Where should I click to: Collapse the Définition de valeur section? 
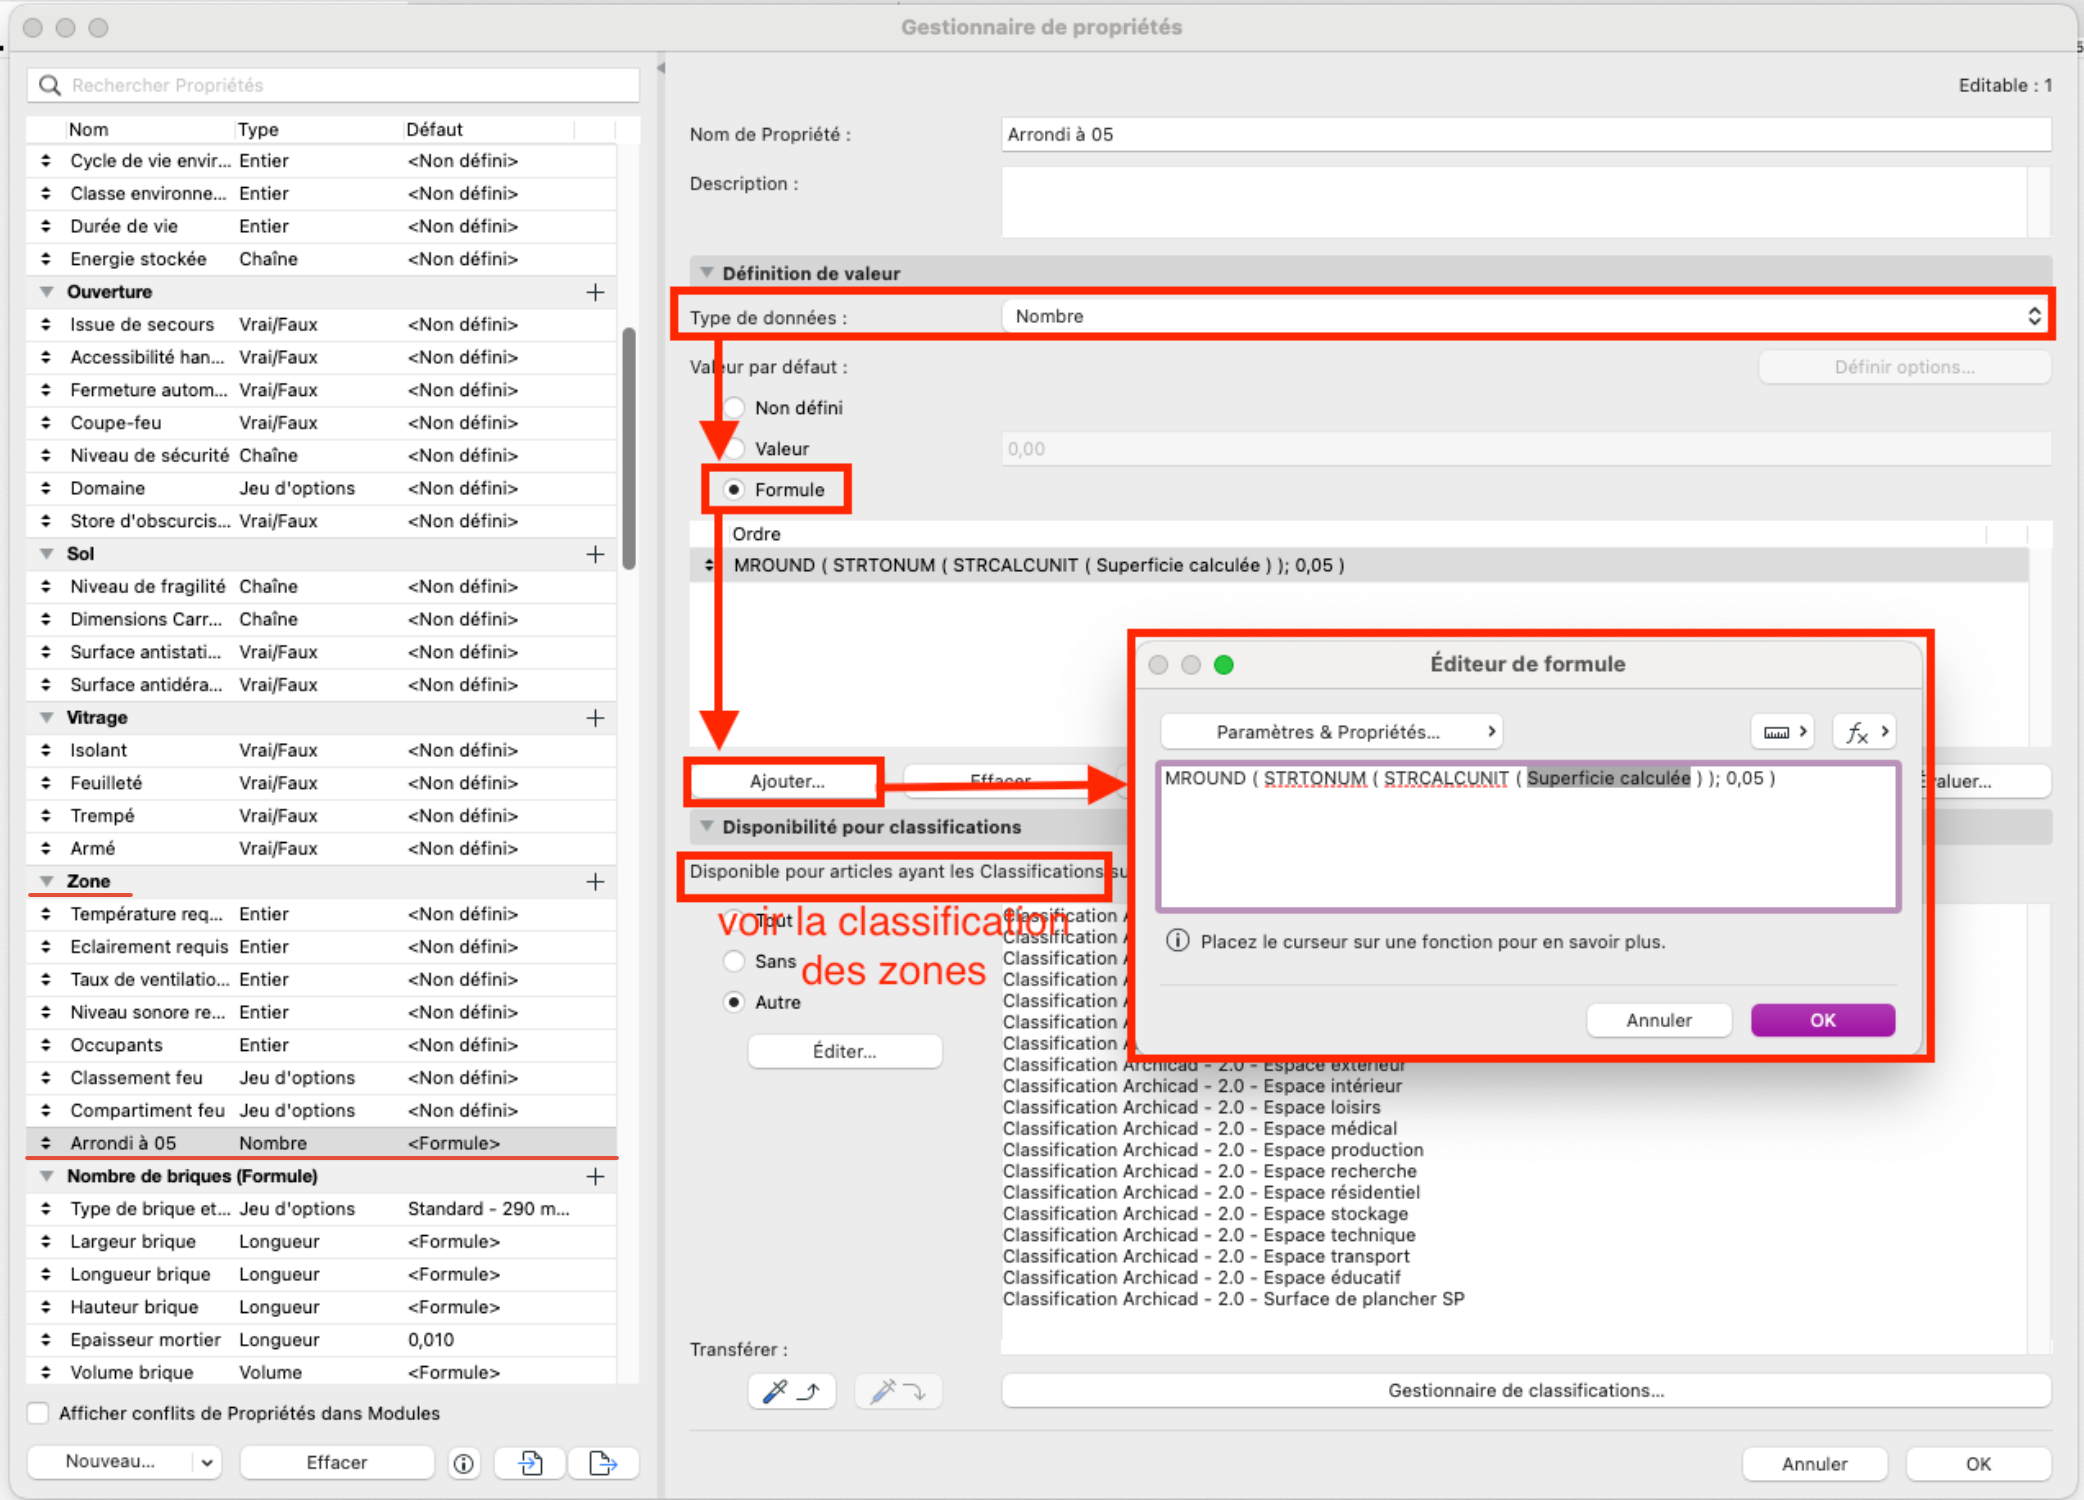tap(707, 273)
